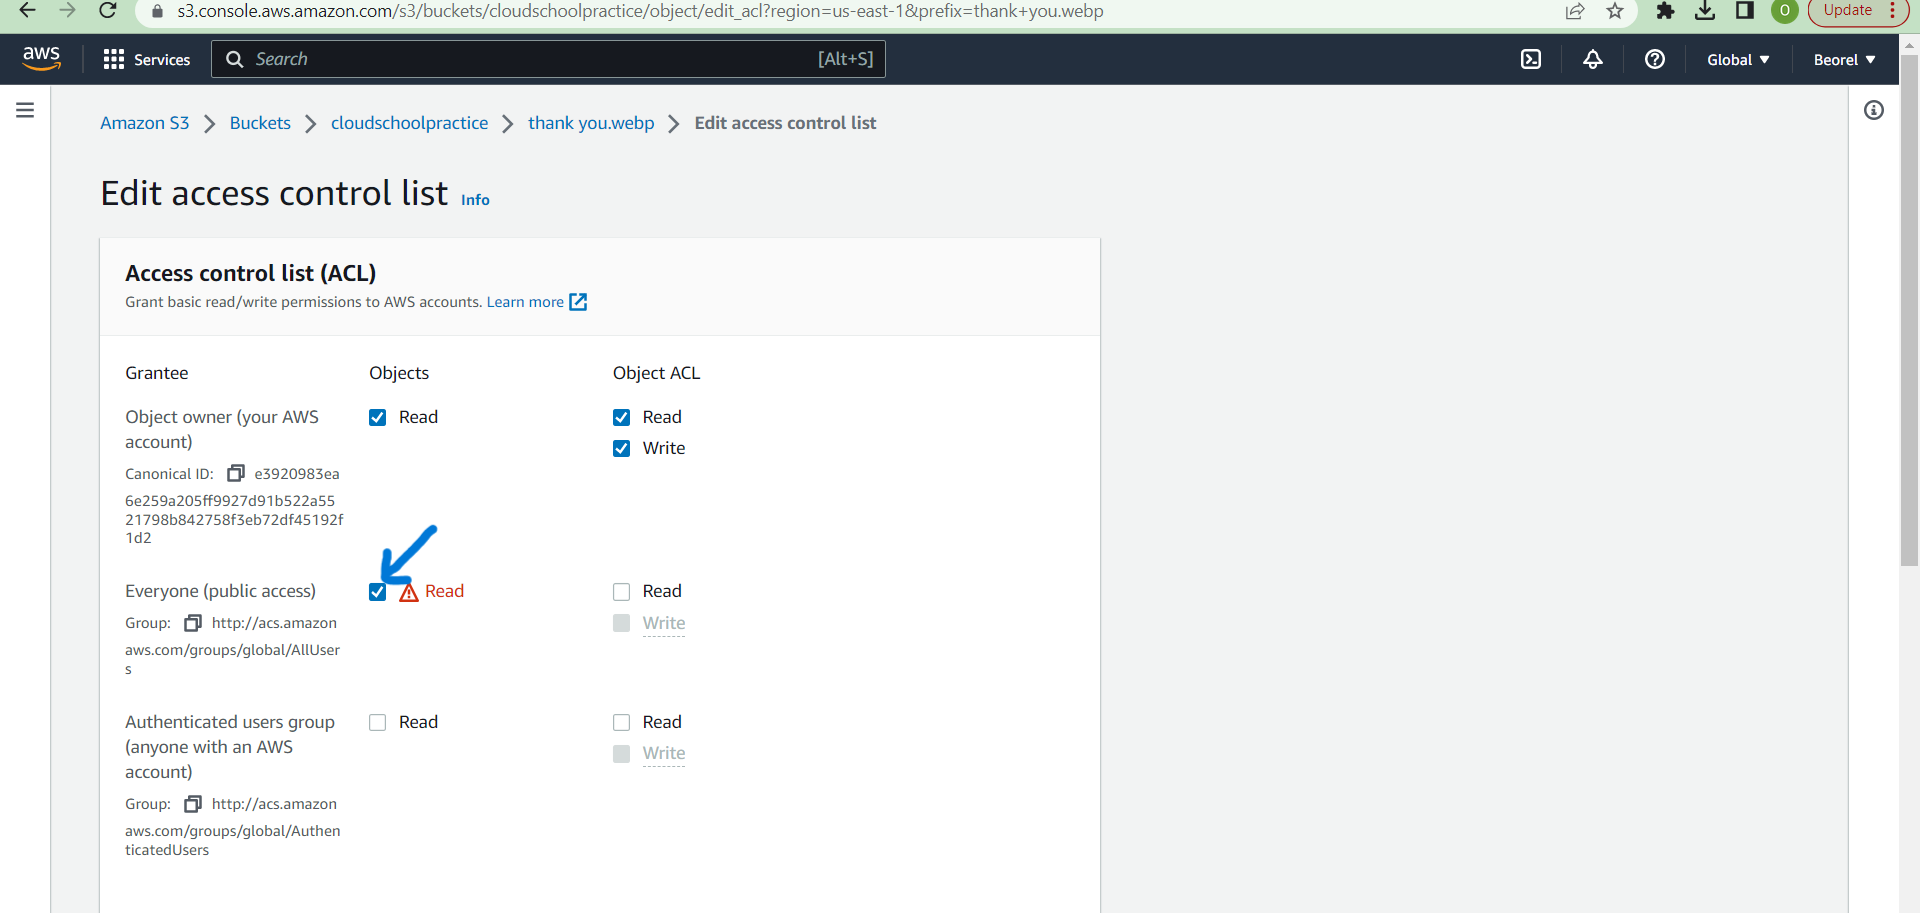Open the browser extensions puzzle icon
Image resolution: width=1920 pixels, height=913 pixels.
pyautogui.click(x=1665, y=11)
